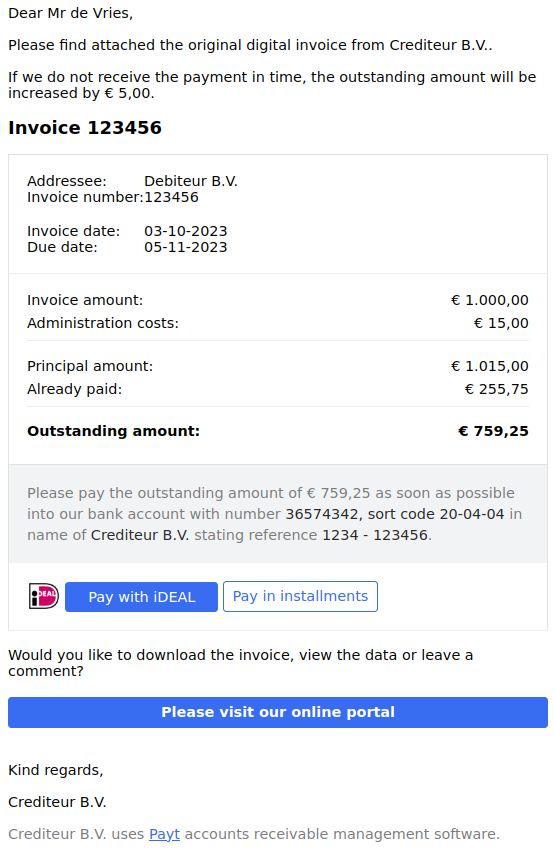This screenshot has width=554, height=855.
Task: Click the Crediteur B.V. signature line
Action: (x=57, y=802)
